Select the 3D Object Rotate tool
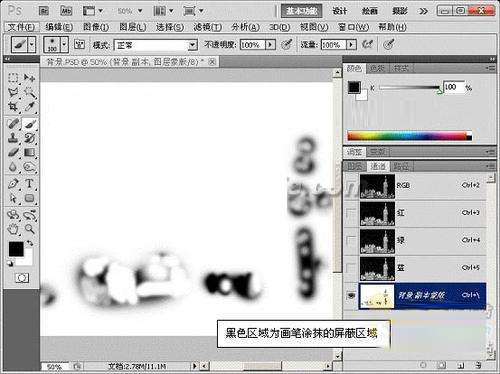The height and width of the screenshot is (374, 500). click(13, 215)
